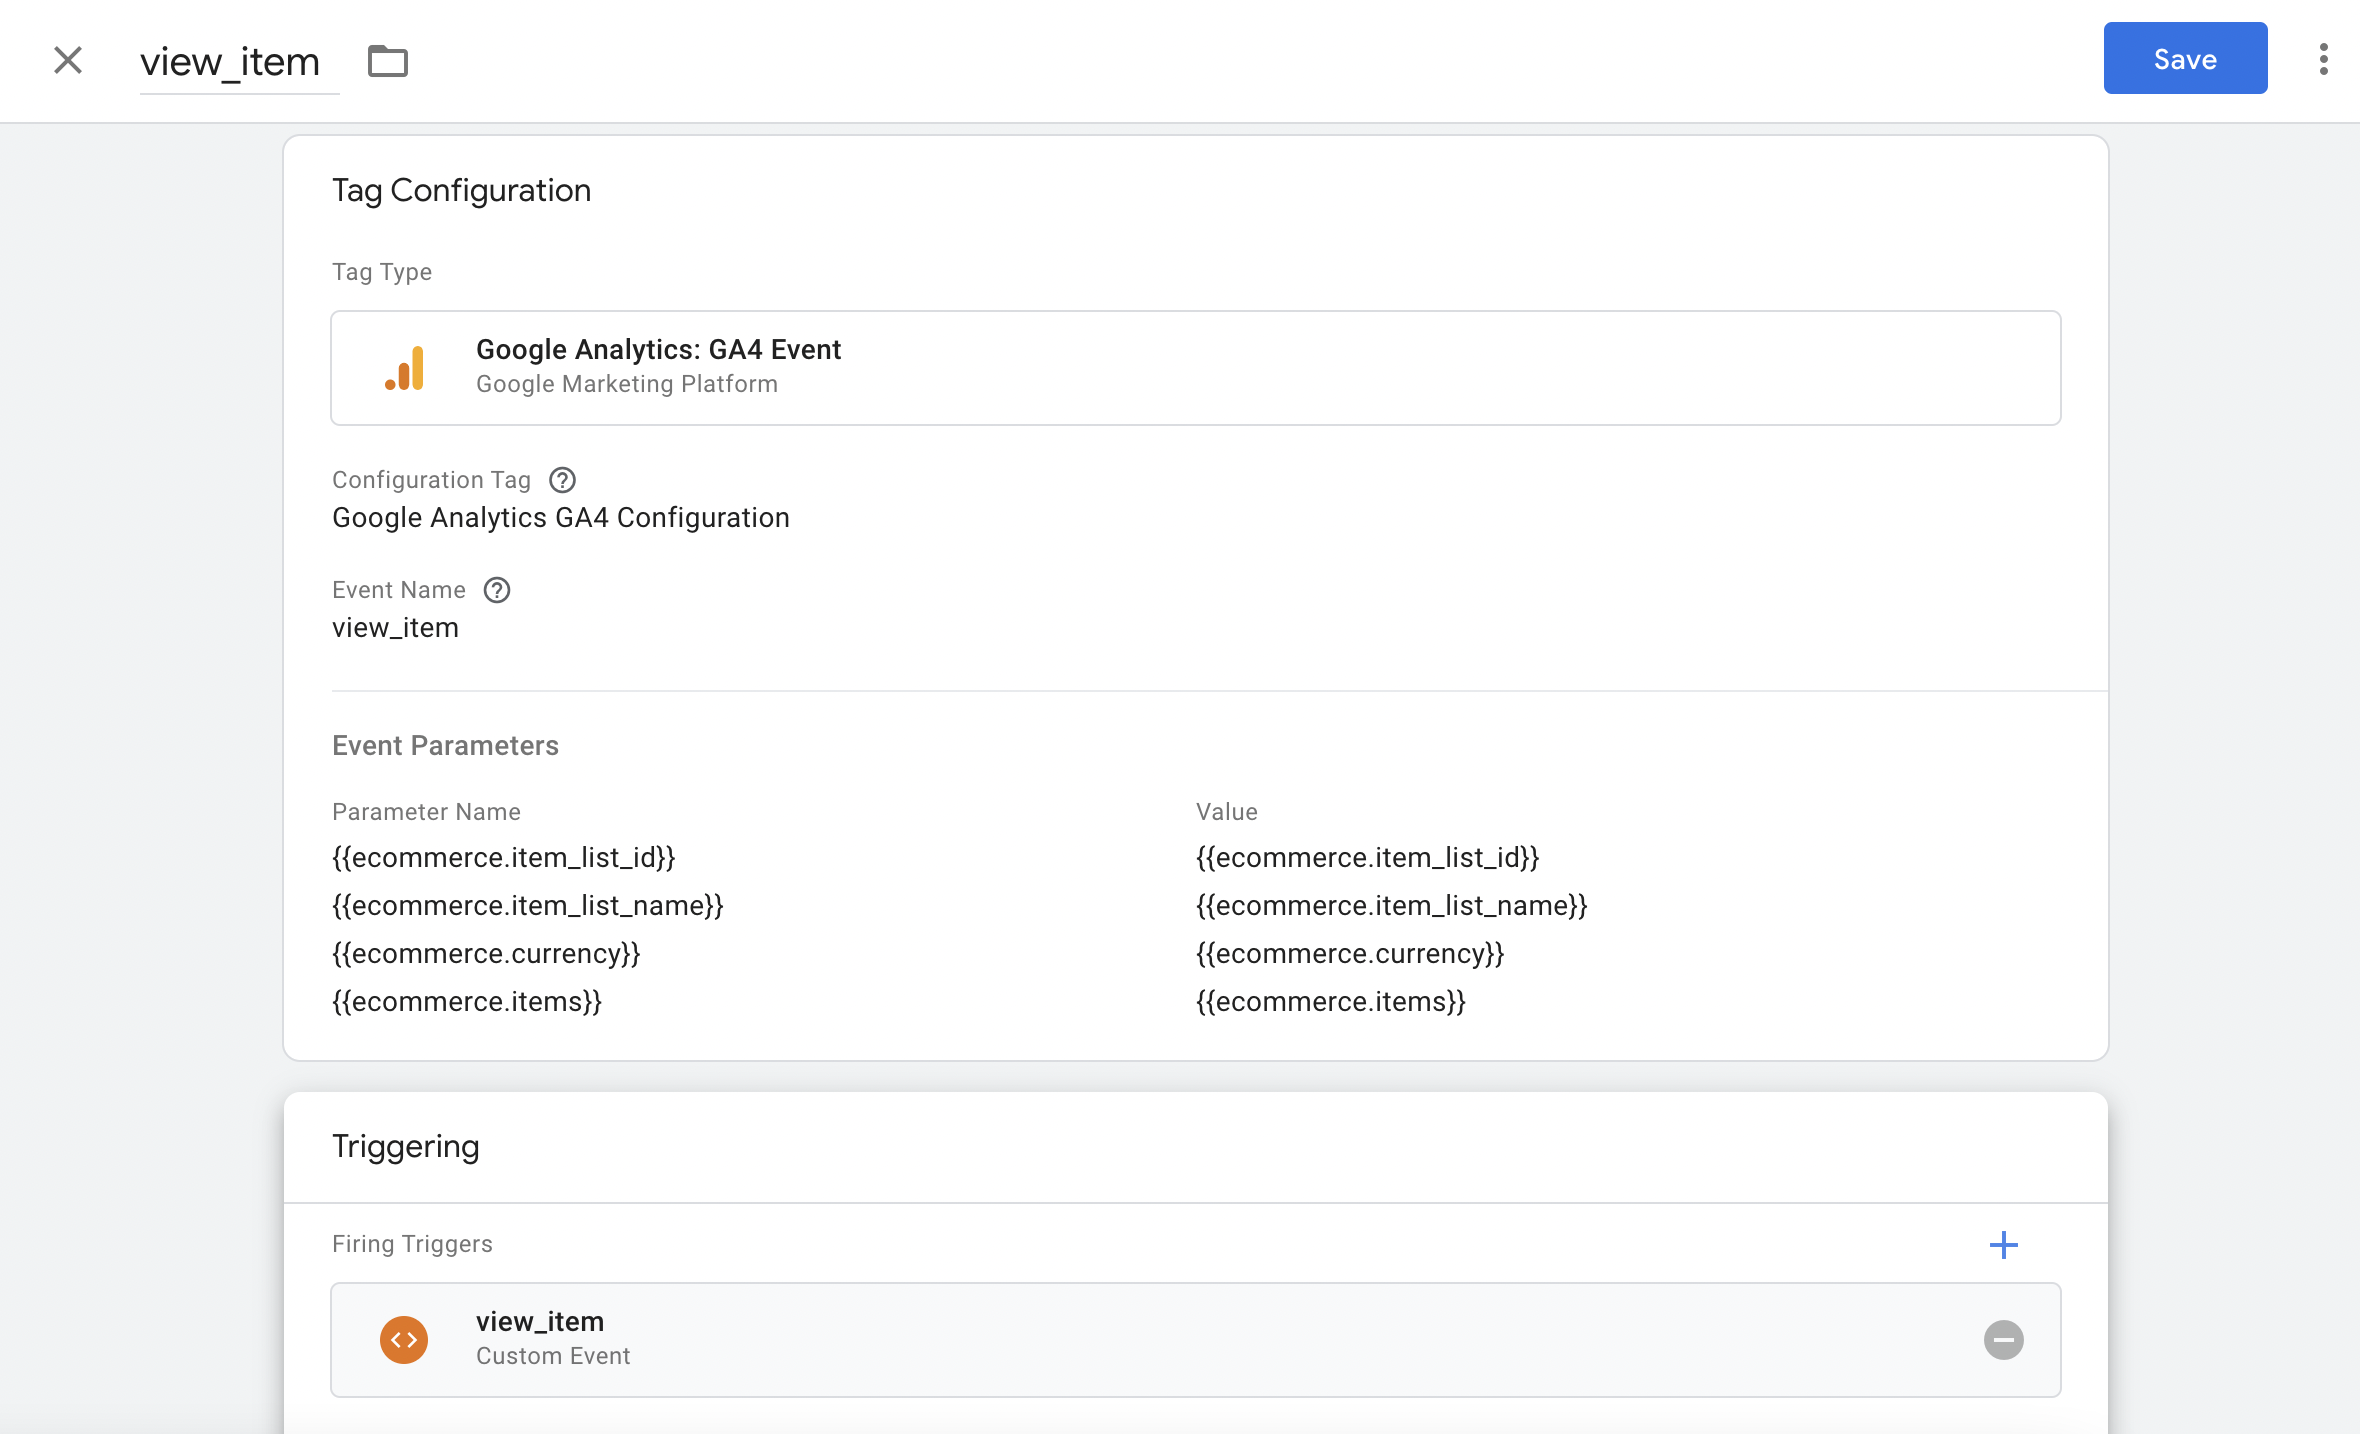Click parameter name {{ecommerce.items}}
The width and height of the screenshot is (2360, 1434).
click(x=467, y=1002)
